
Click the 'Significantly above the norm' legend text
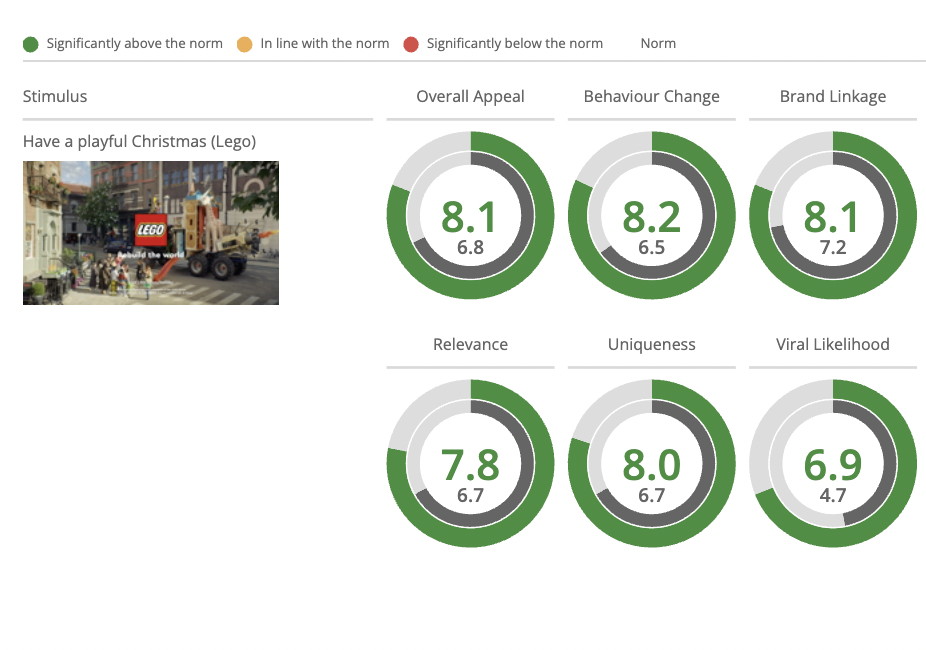click(x=135, y=44)
